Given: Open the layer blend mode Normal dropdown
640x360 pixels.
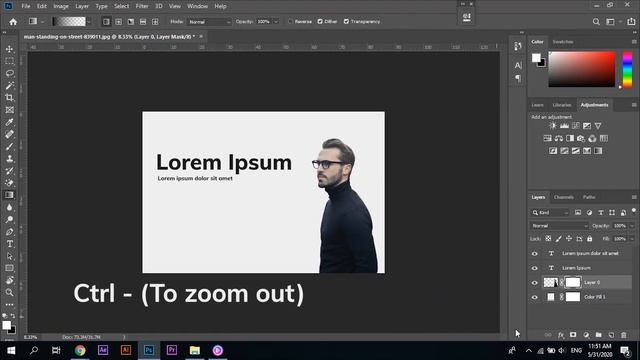Looking at the screenshot, I should point(559,226).
